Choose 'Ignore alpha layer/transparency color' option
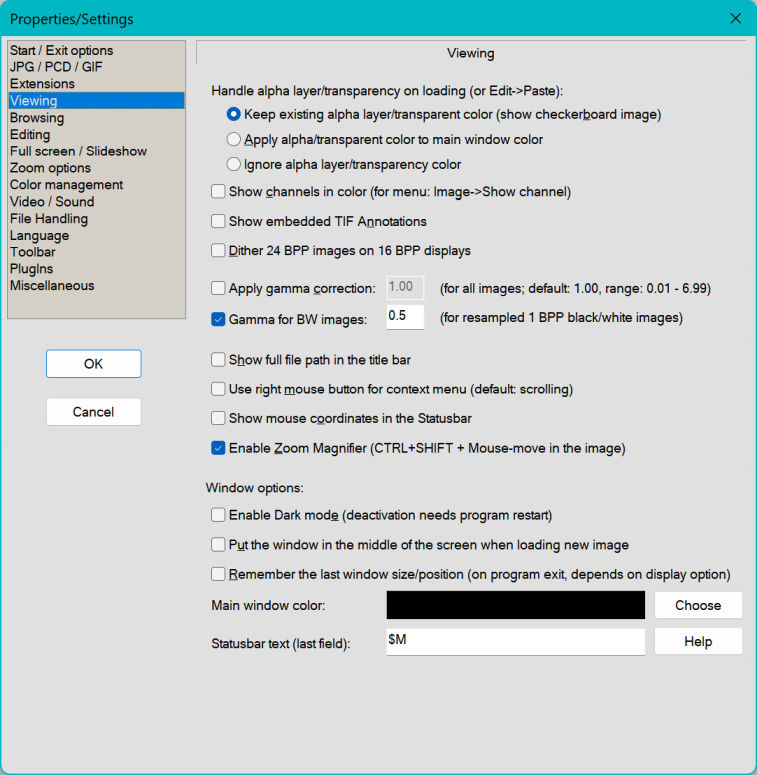The image size is (757, 775). [234, 164]
